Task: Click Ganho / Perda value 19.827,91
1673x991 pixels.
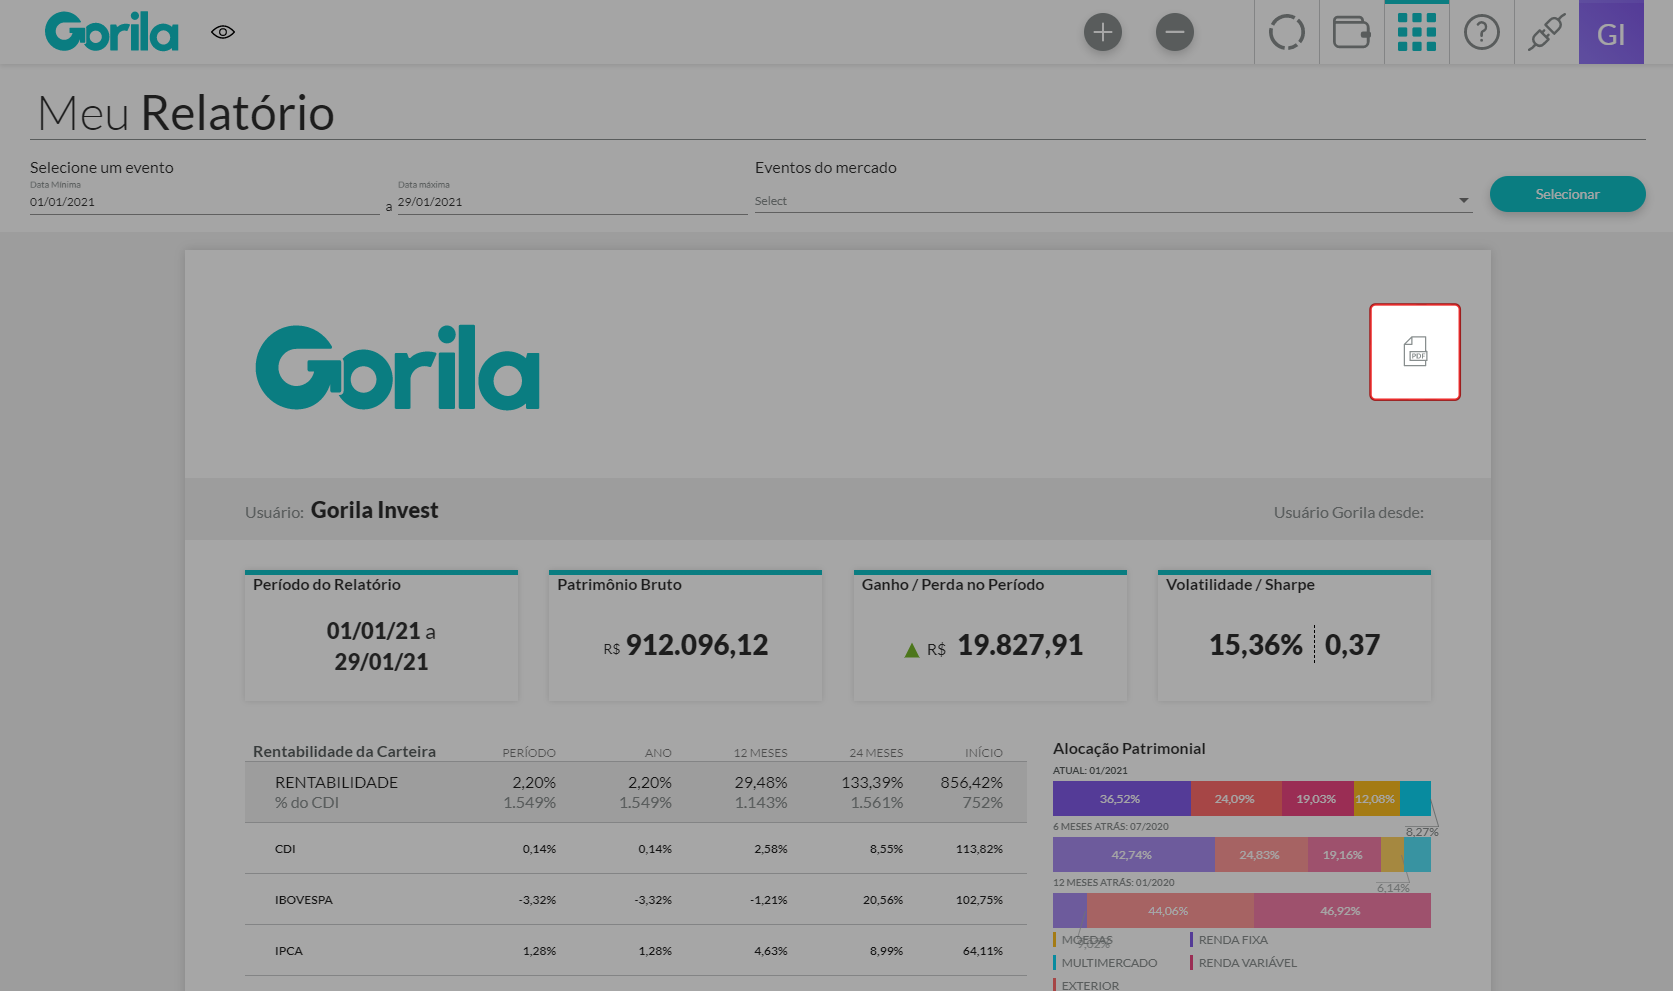Action: 1020,645
